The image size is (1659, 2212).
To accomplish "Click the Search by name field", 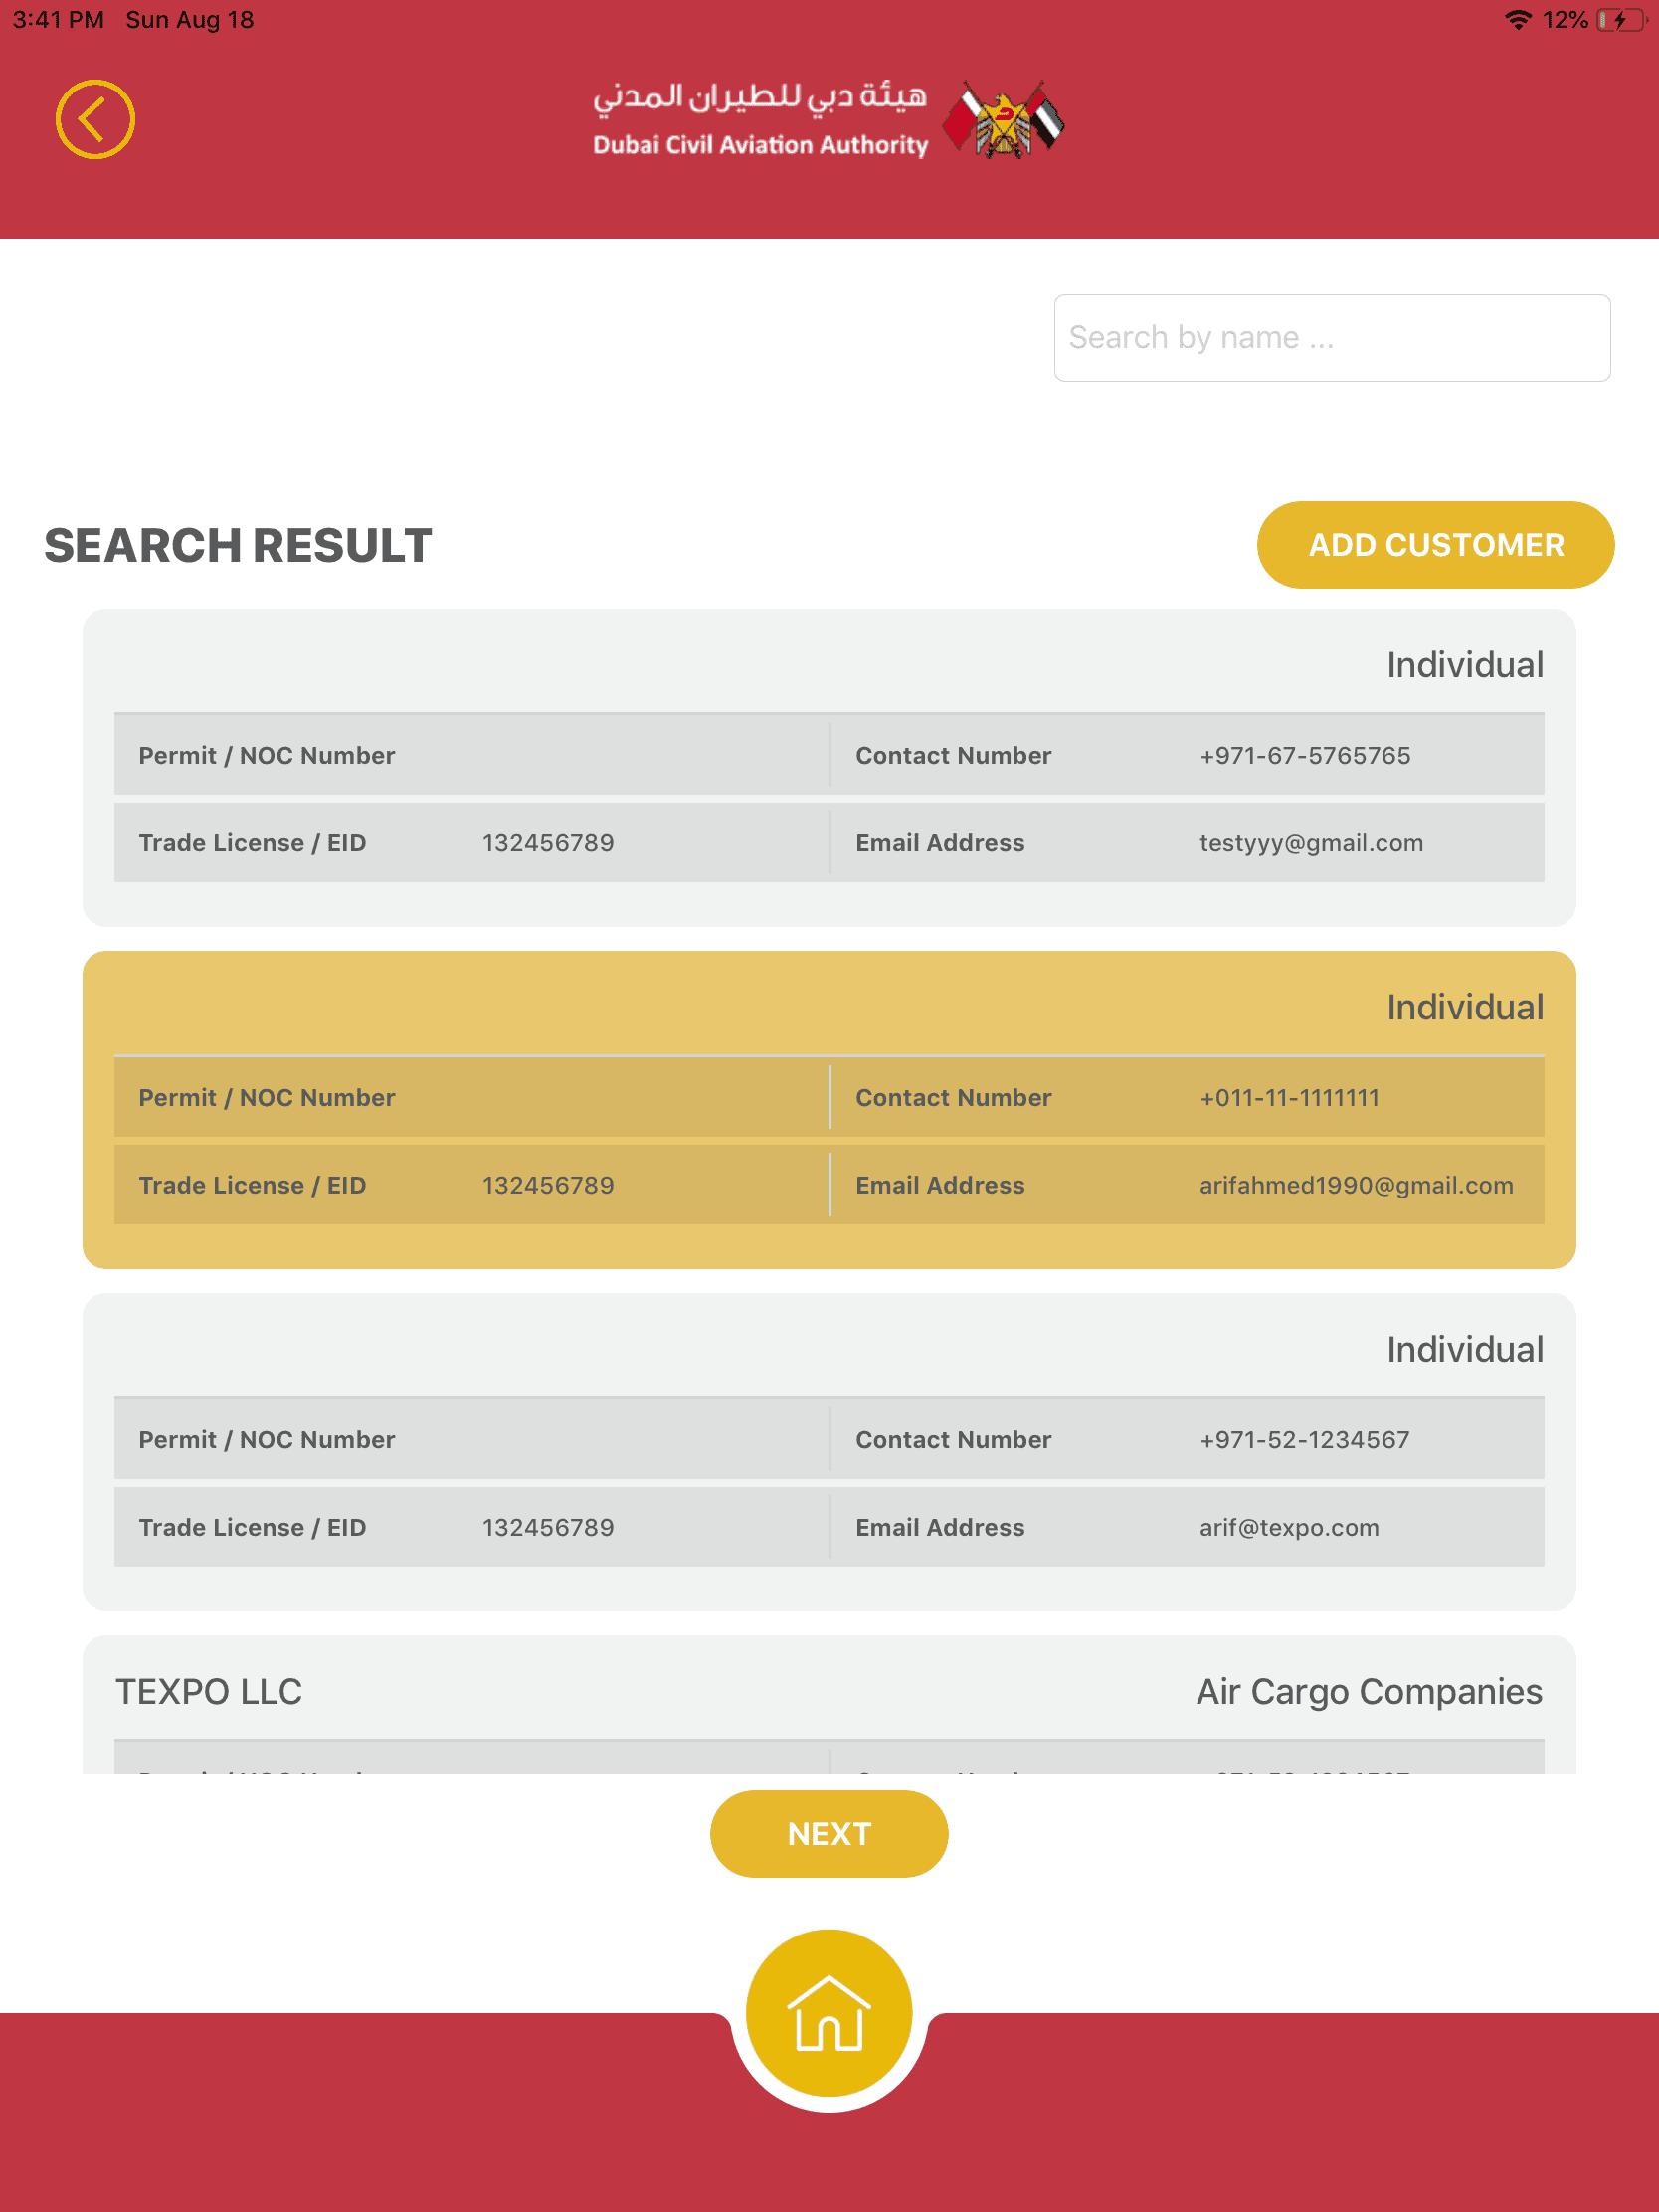I will point(1331,338).
